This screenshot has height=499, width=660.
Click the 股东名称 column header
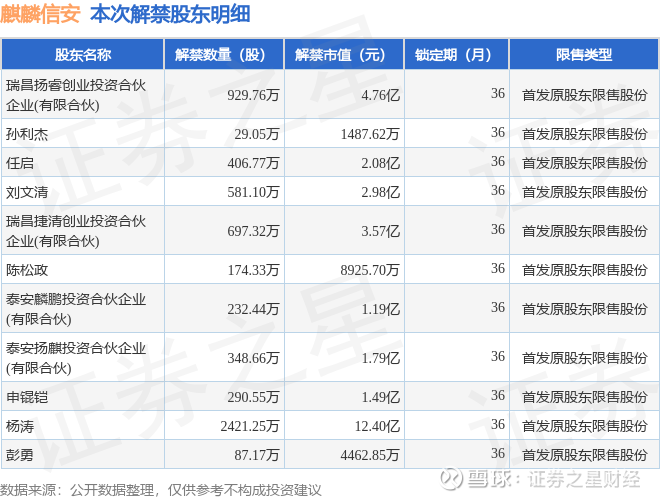click(x=82, y=54)
